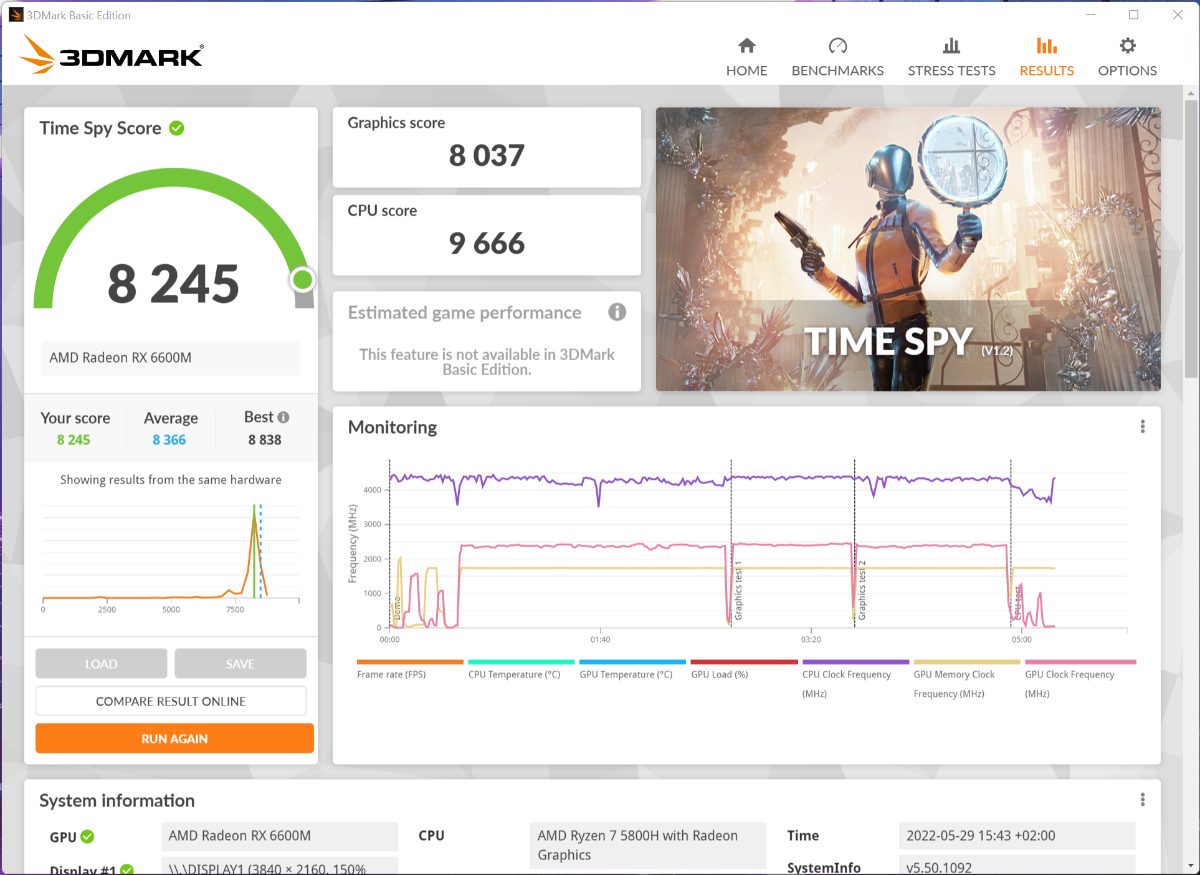The height and width of the screenshot is (875, 1200).
Task: Toggle the CPU Temperature legend series
Action: click(514, 674)
